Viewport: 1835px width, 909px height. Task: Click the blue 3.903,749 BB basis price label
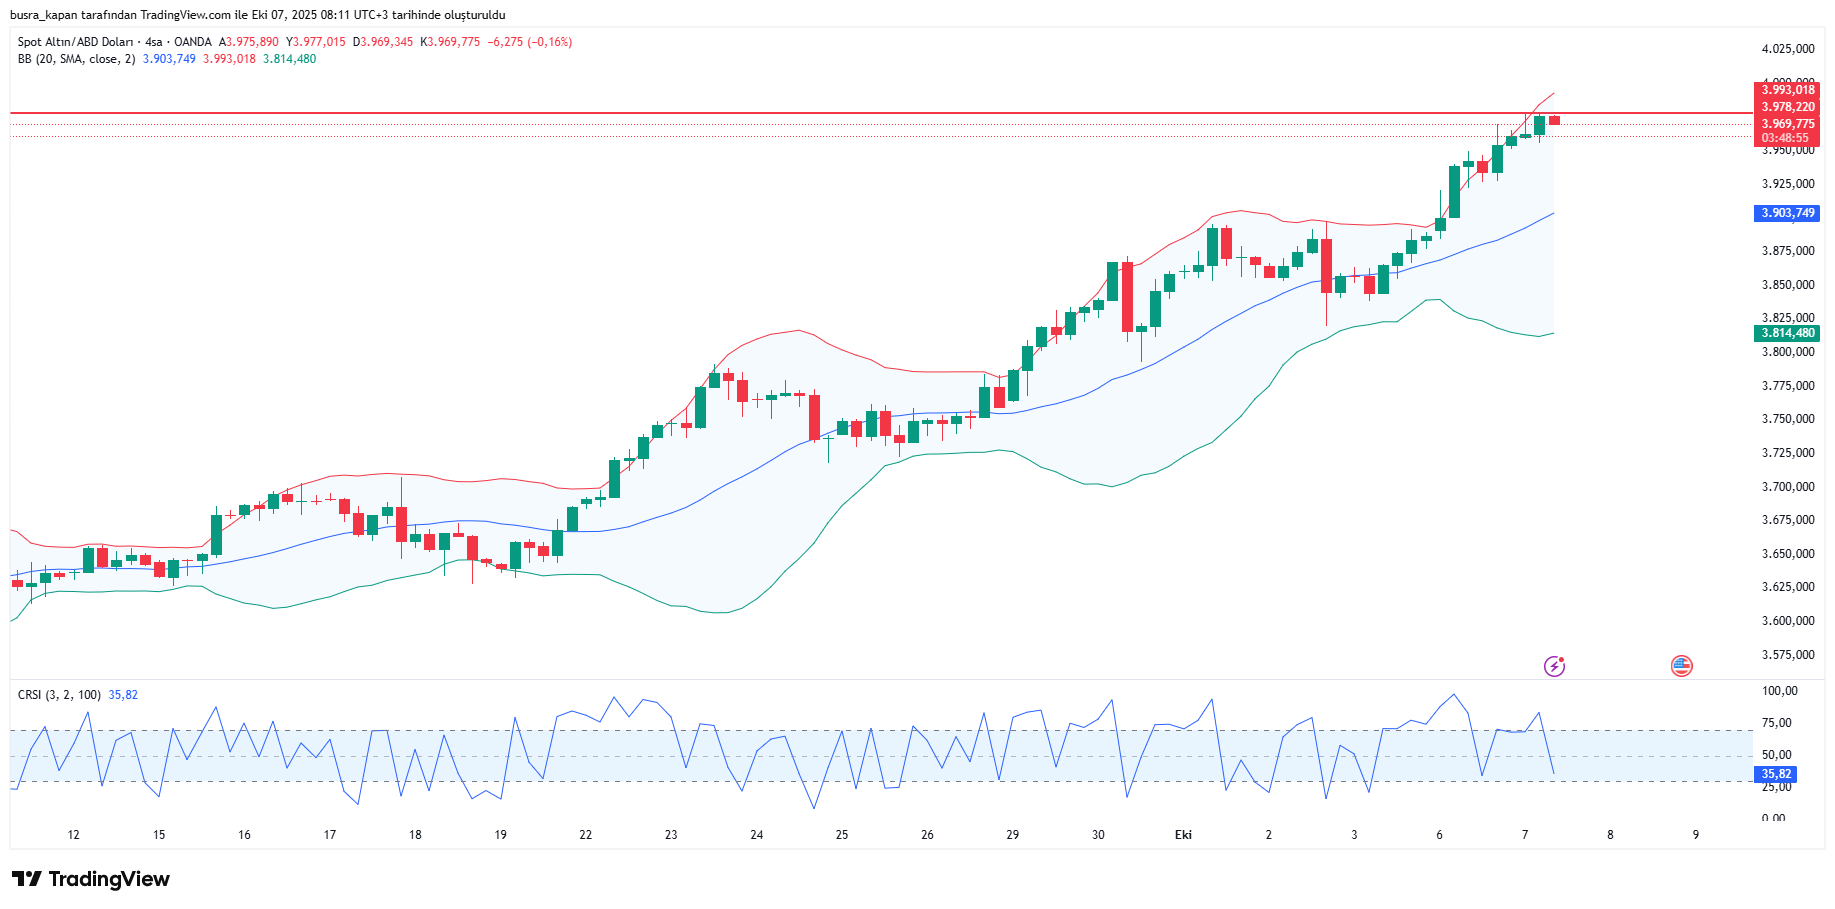coord(1787,213)
